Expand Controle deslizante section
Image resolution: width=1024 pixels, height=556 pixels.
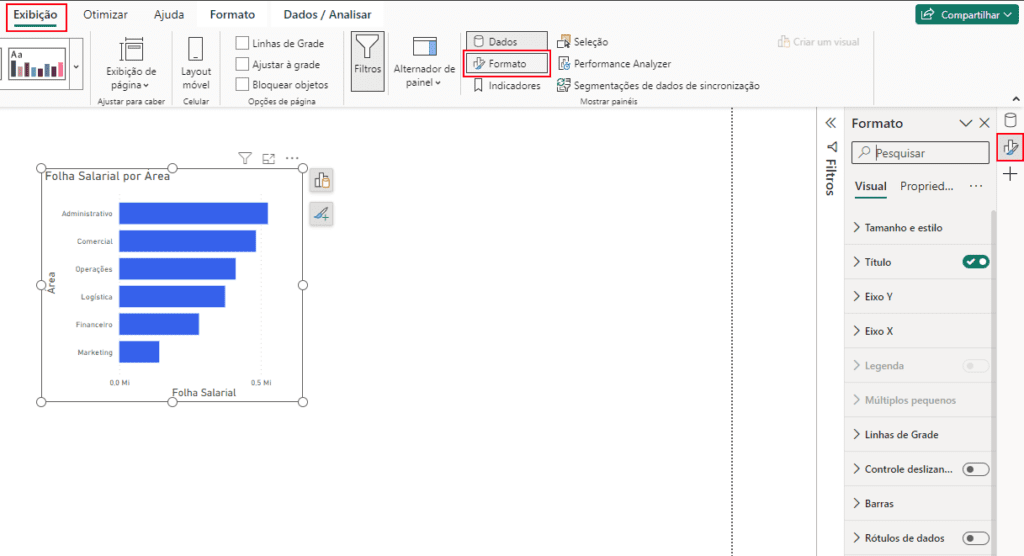click(904, 469)
